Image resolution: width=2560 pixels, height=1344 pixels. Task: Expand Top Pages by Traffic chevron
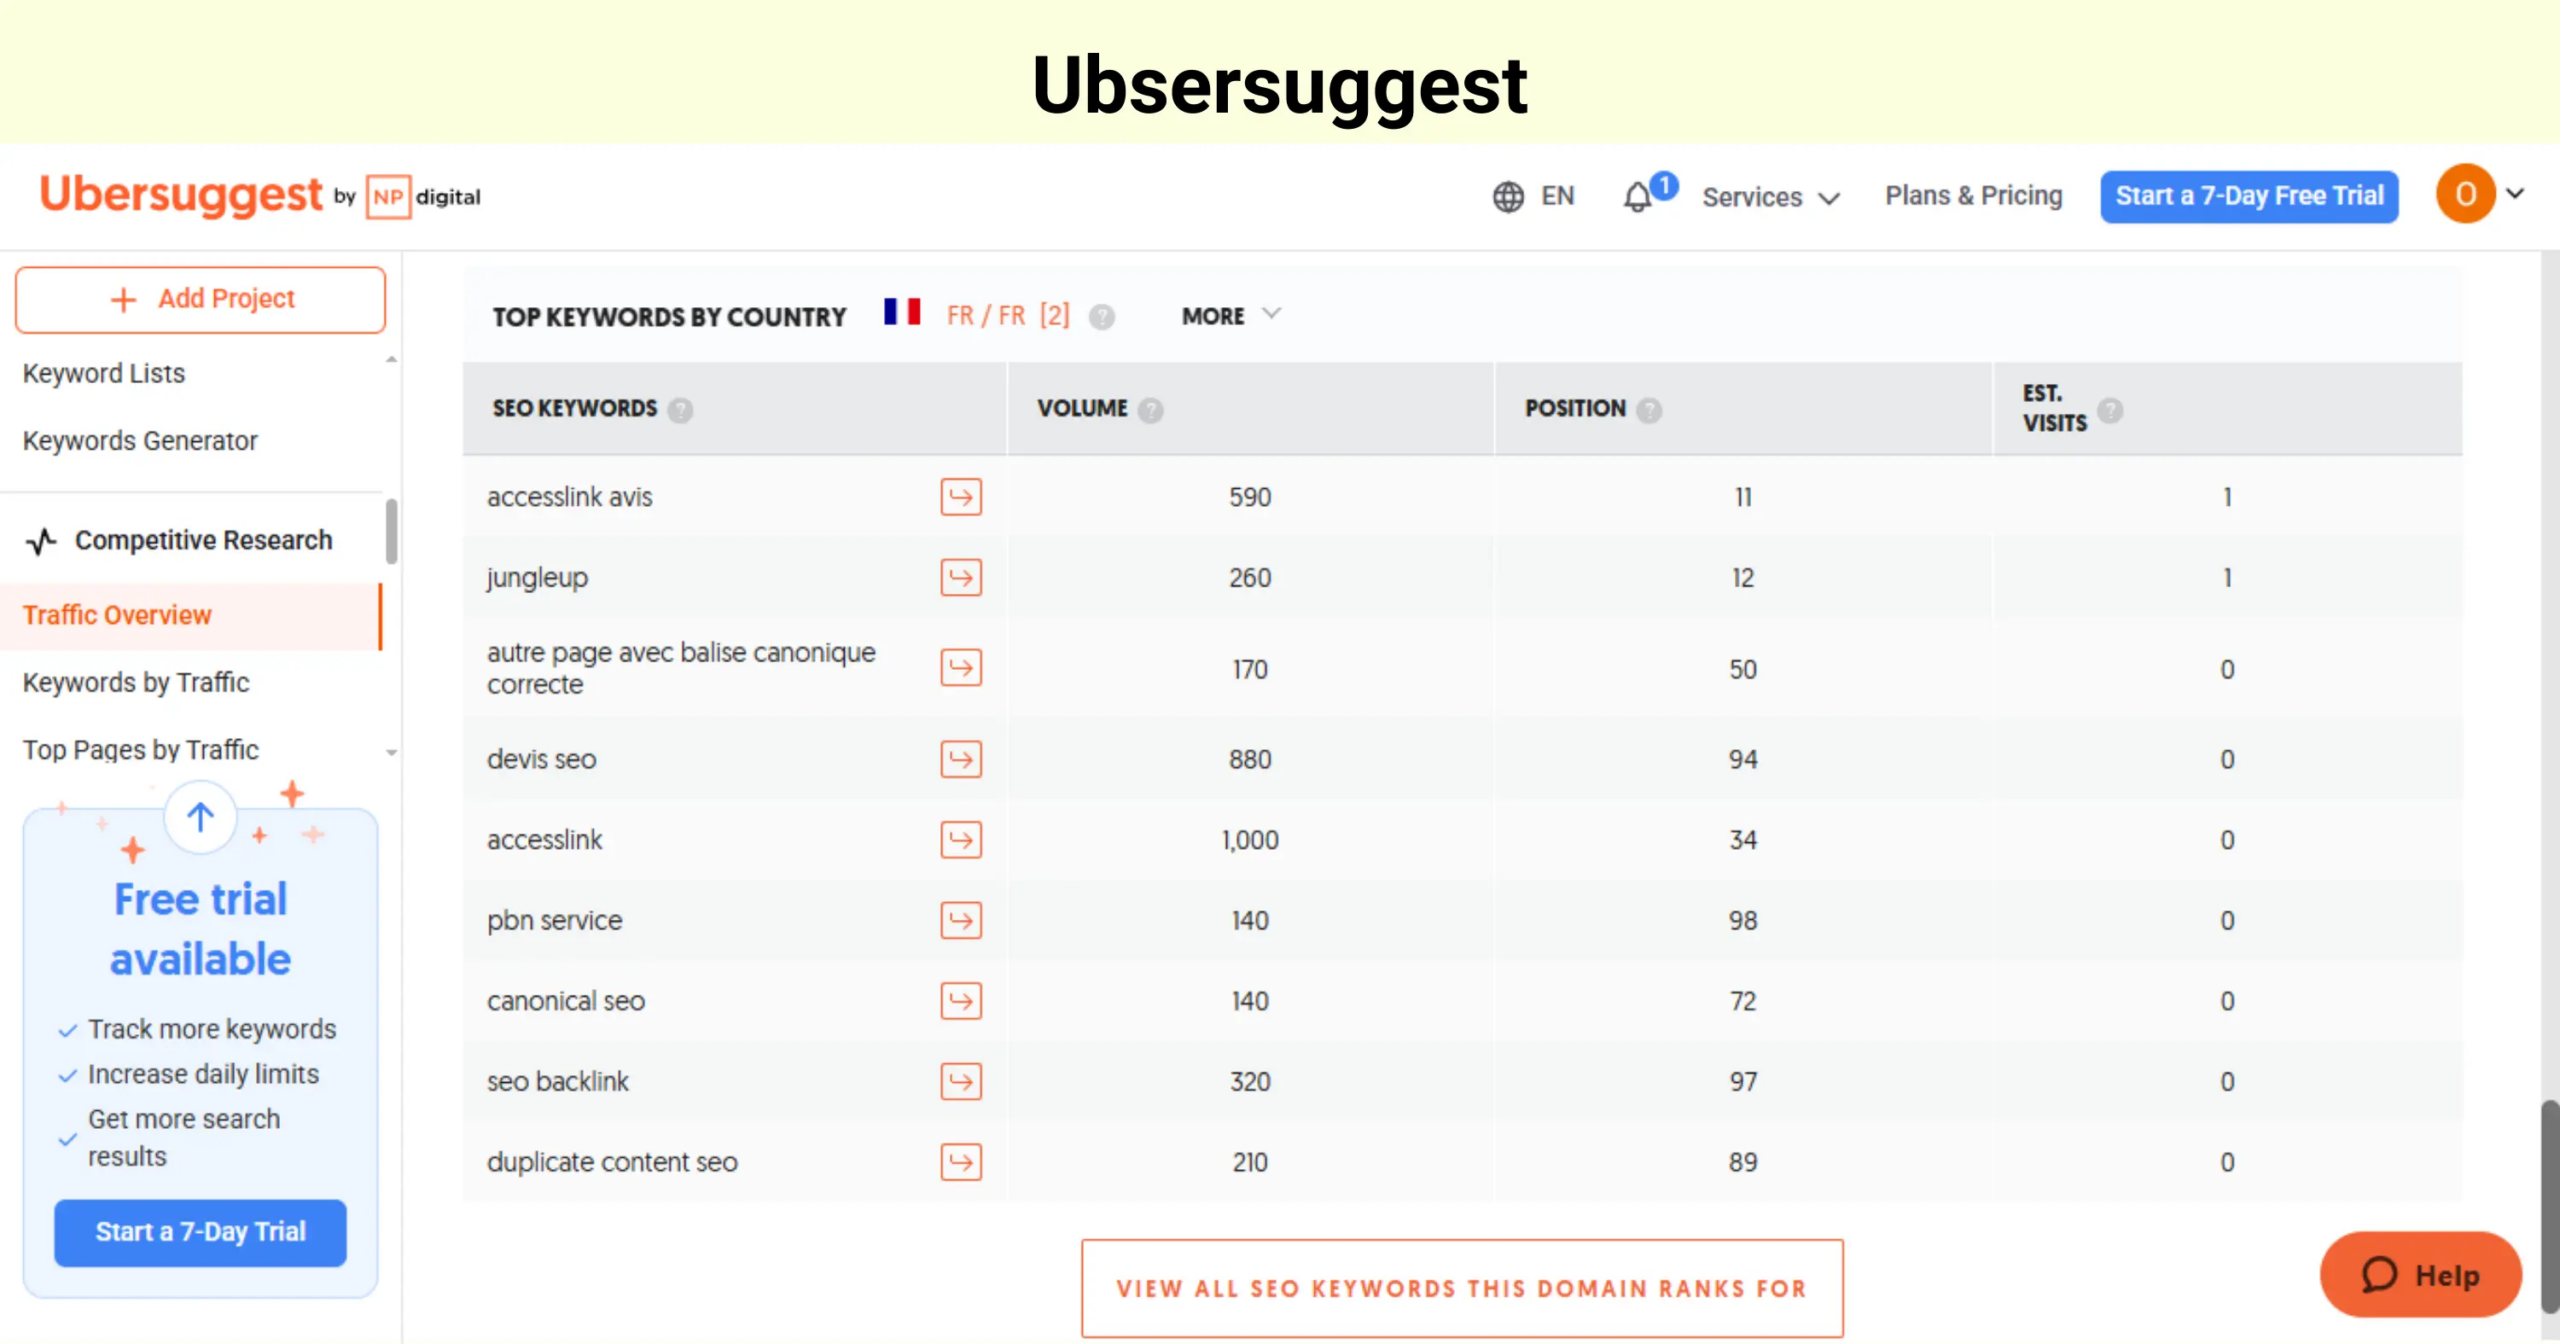pyautogui.click(x=391, y=753)
